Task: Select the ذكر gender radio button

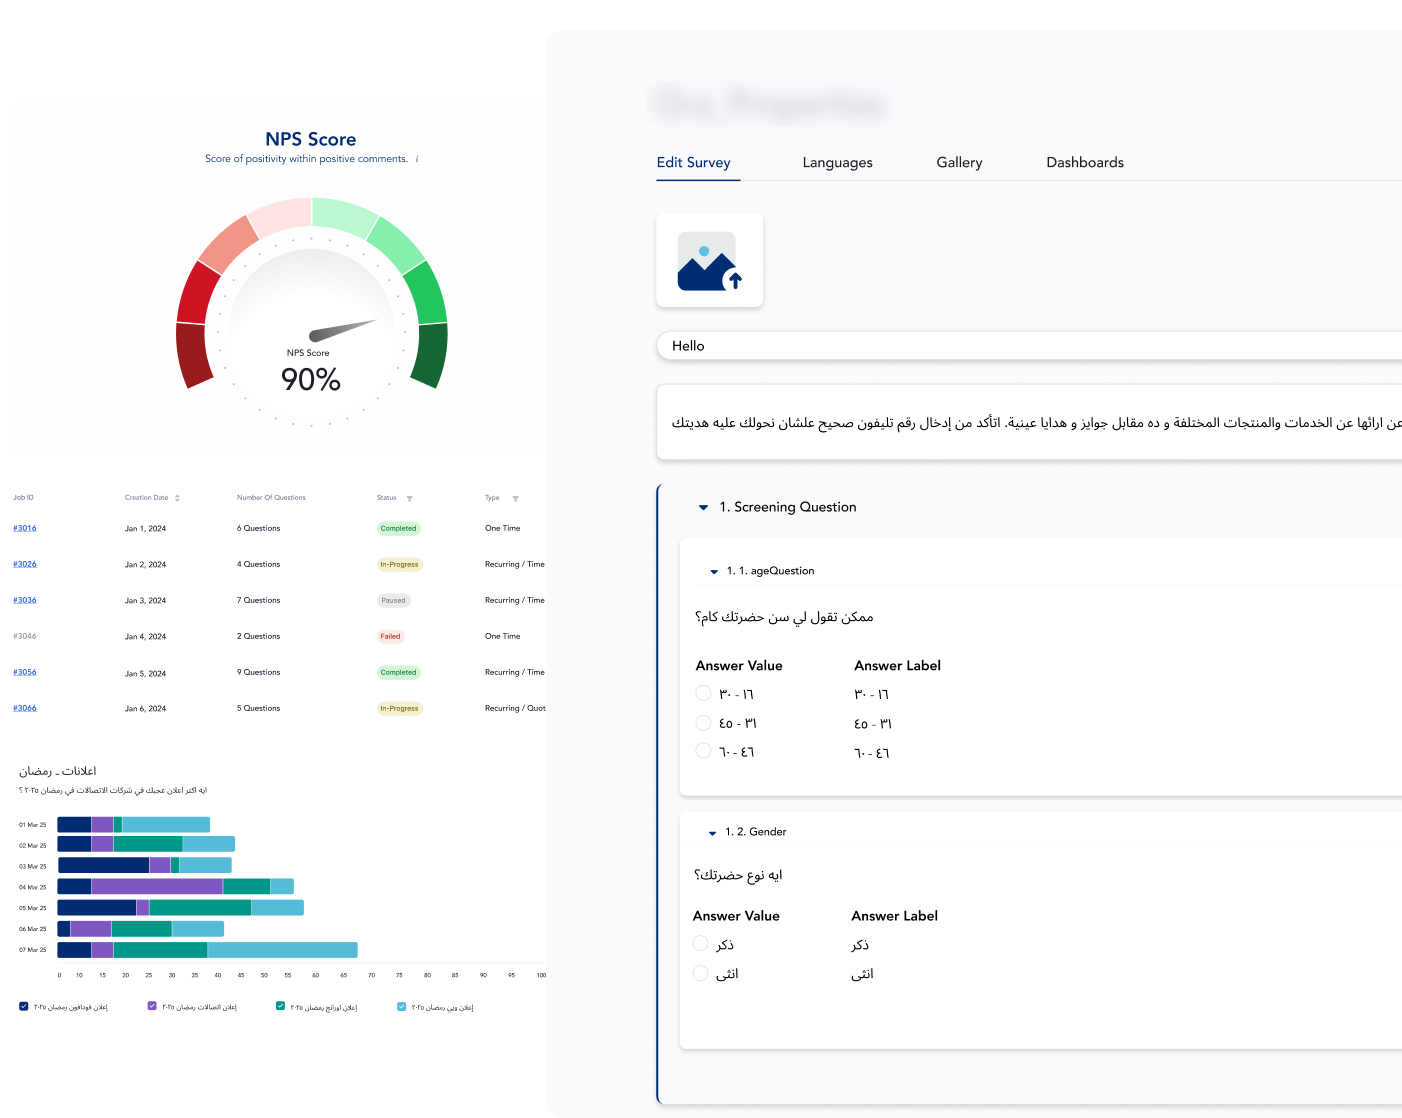Action: (x=700, y=943)
